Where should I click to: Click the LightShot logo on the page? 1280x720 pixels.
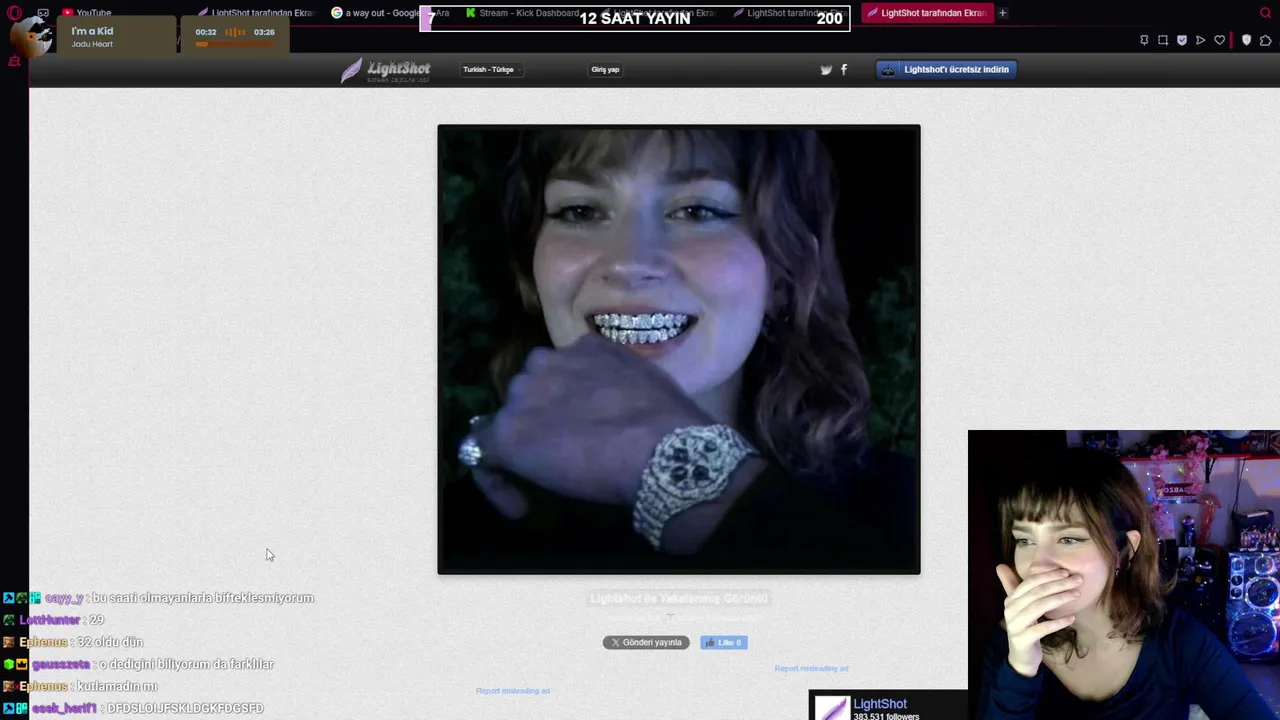(385, 70)
